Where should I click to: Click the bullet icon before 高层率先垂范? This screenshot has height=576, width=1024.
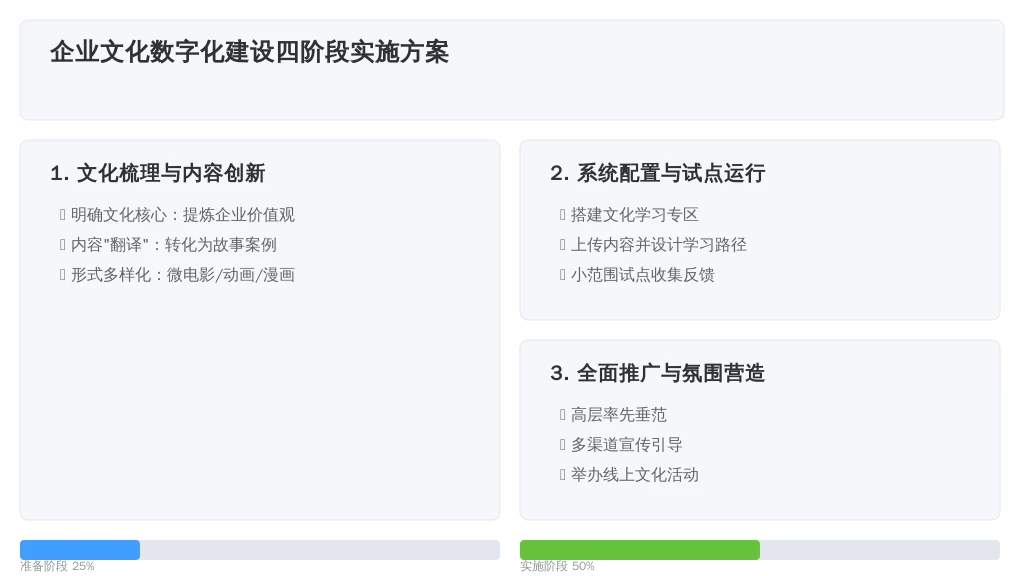pos(563,415)
